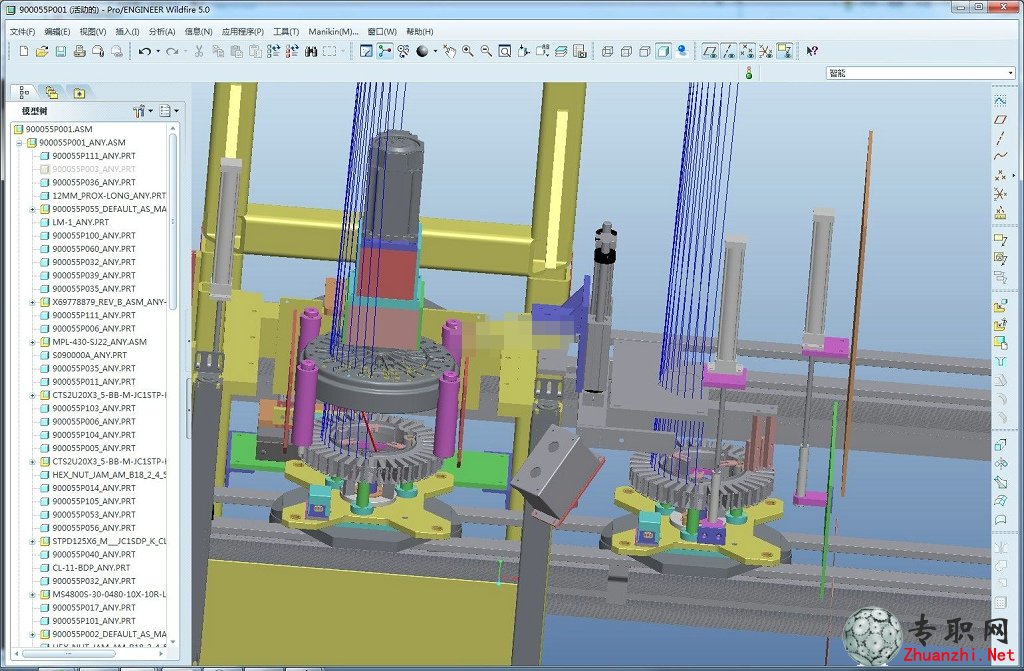Open the 视图(V) menu
The image size is (1024, 671).
point(93,31)
